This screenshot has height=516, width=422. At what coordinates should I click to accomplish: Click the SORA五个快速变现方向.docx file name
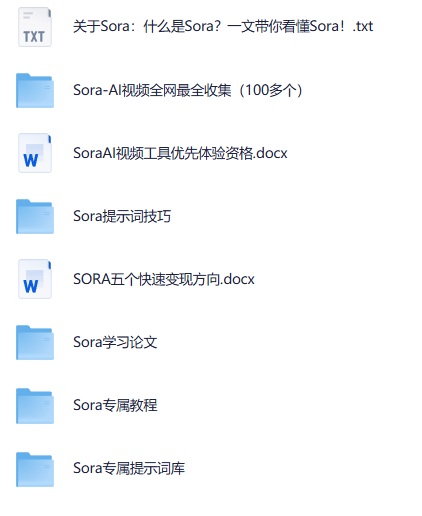pyautogui.click(x=164, y=279)
